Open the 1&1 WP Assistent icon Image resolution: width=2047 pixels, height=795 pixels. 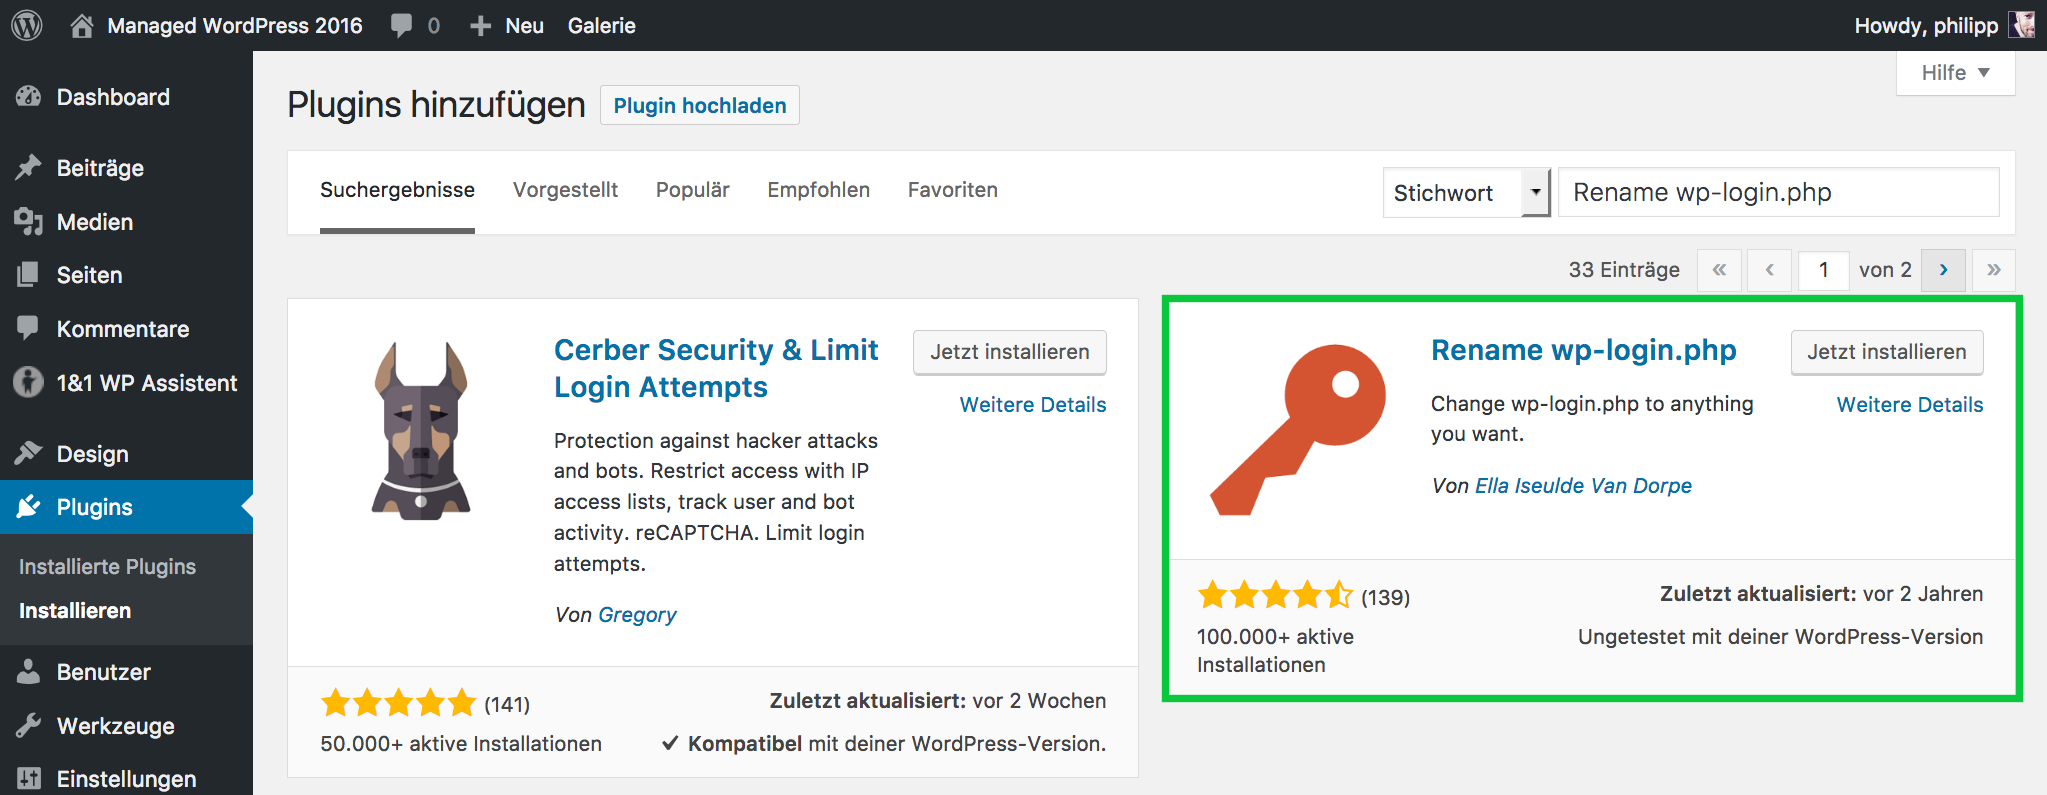pos(29,383)
